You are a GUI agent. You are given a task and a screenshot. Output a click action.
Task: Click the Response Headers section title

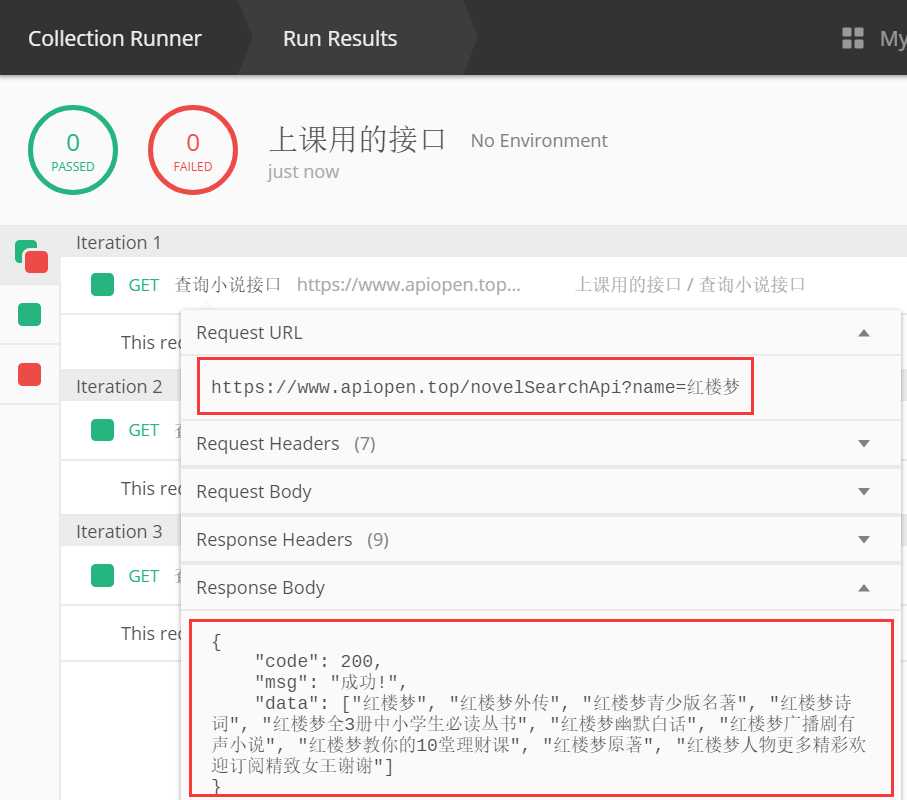(274, 540)
